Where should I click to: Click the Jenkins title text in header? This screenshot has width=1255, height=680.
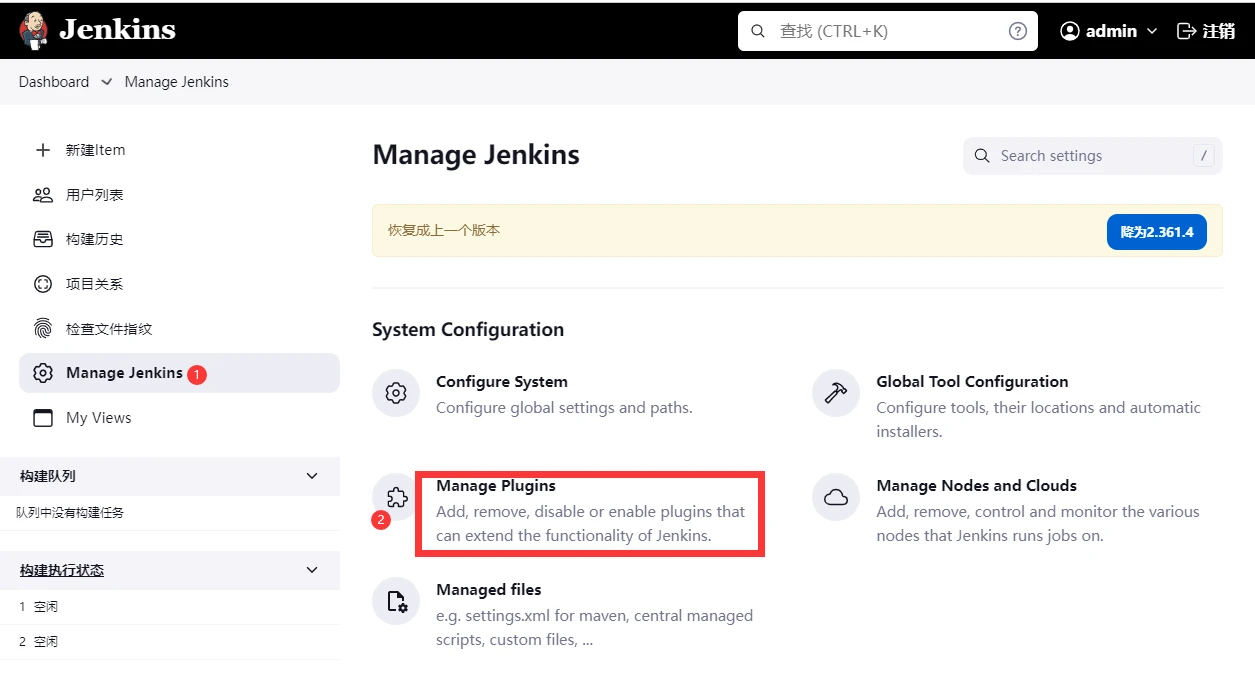(x=117, y=30)
